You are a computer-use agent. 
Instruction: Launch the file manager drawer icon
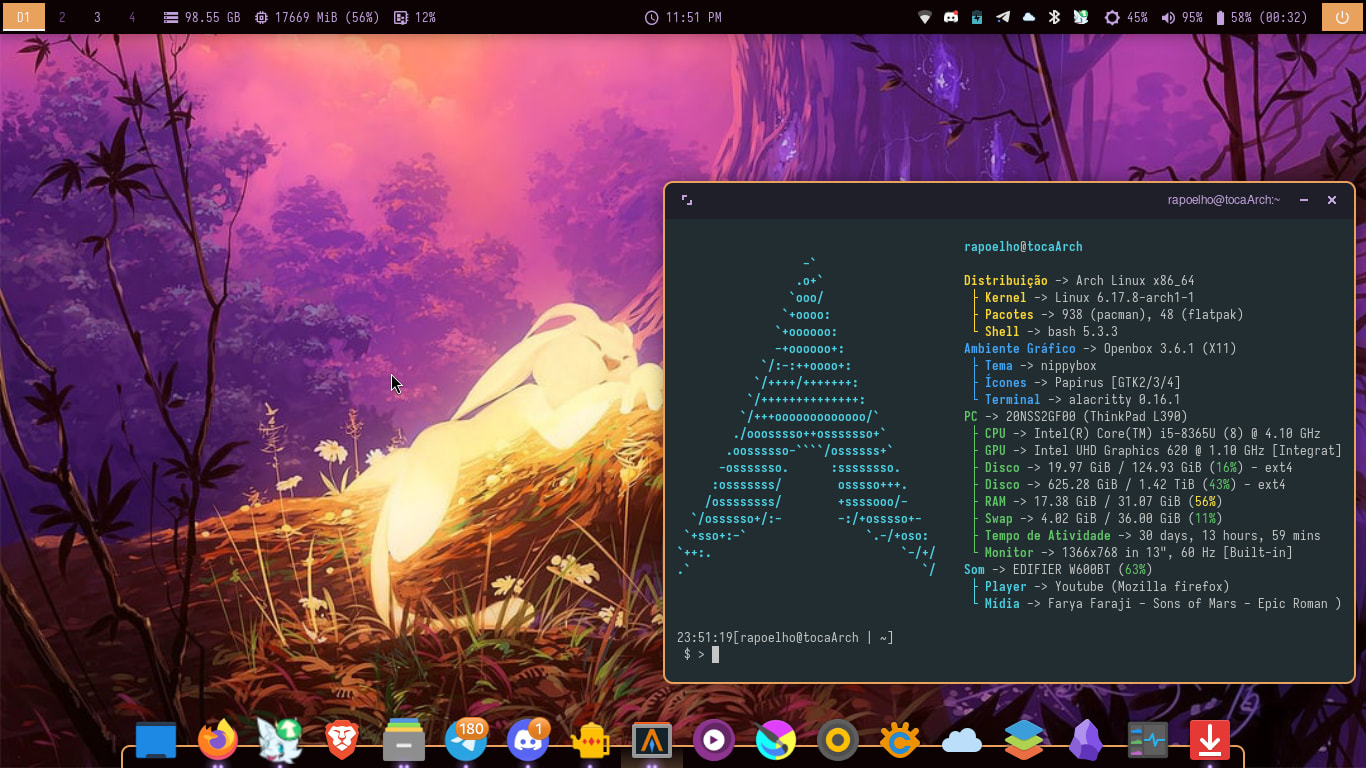pos(404,741)
